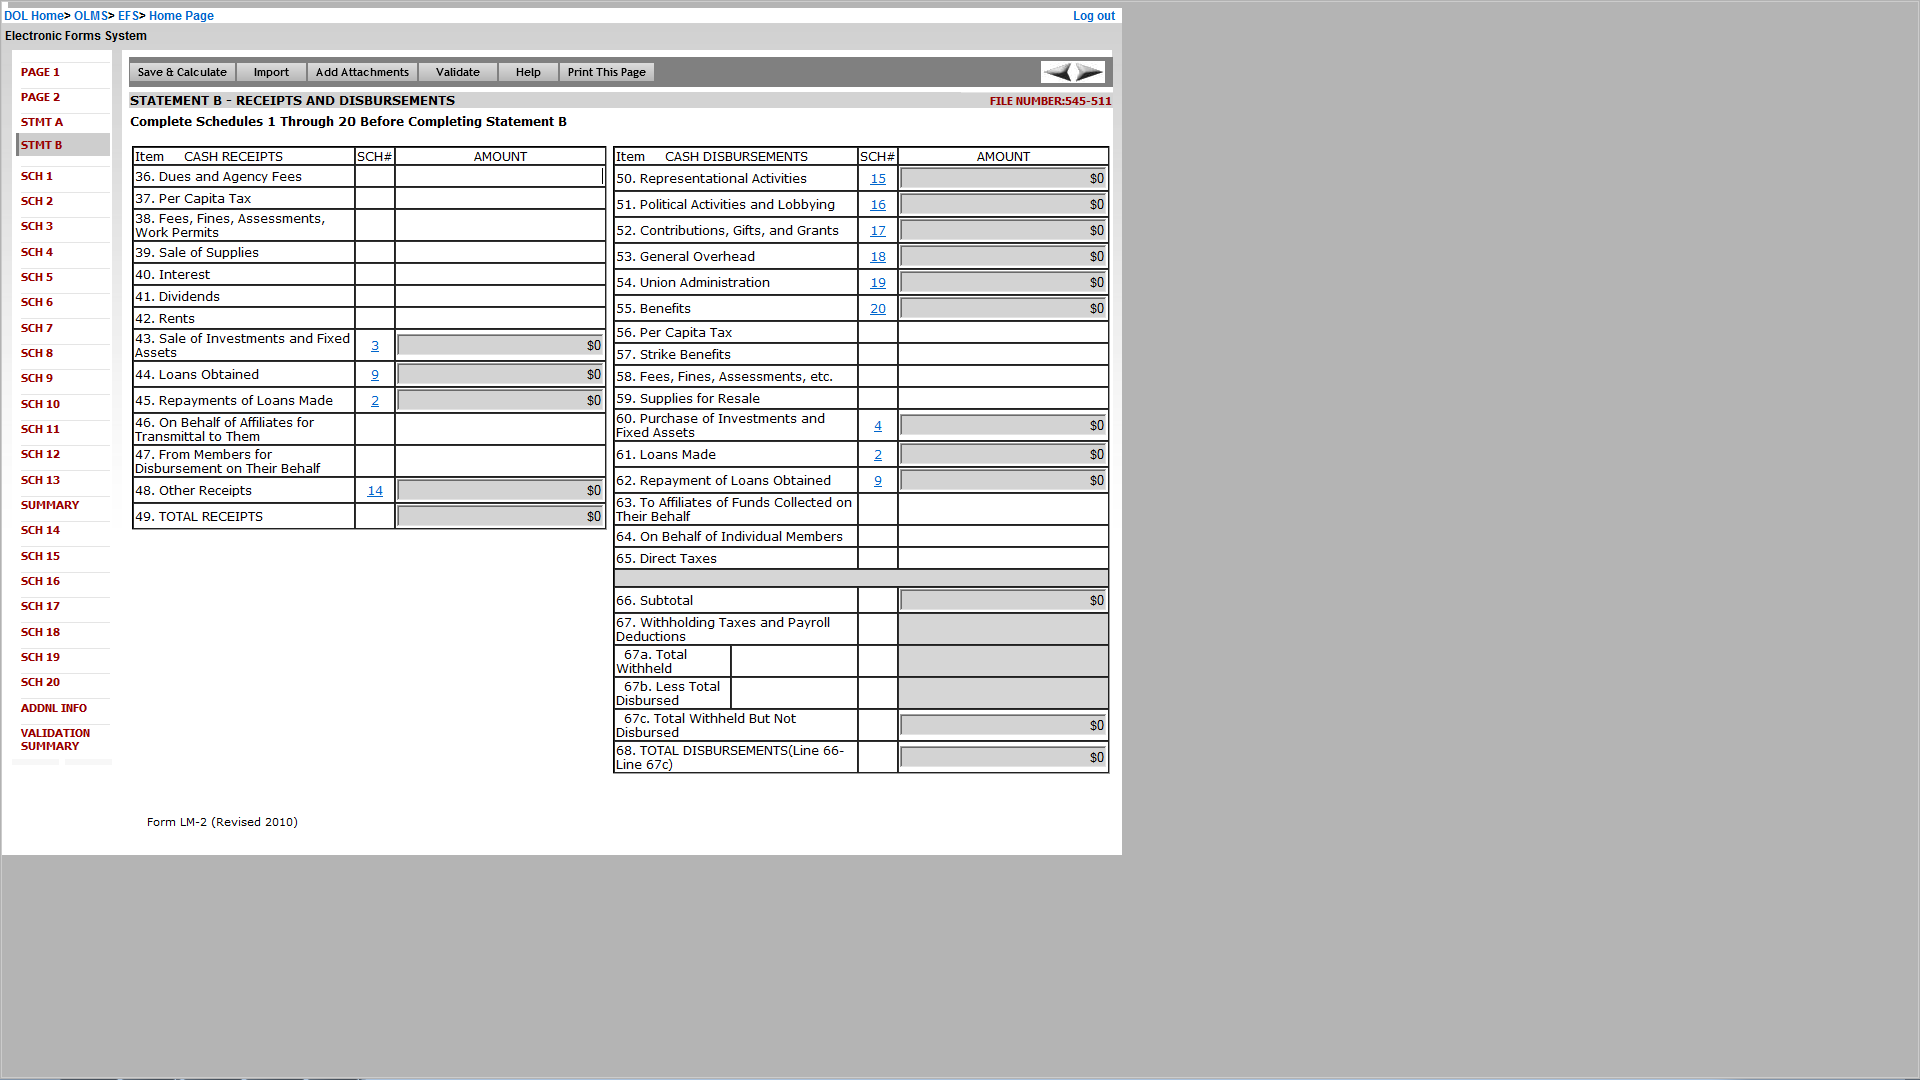Click the next page right arrow icon
1920x1080 pixels.
point(1089,72)
